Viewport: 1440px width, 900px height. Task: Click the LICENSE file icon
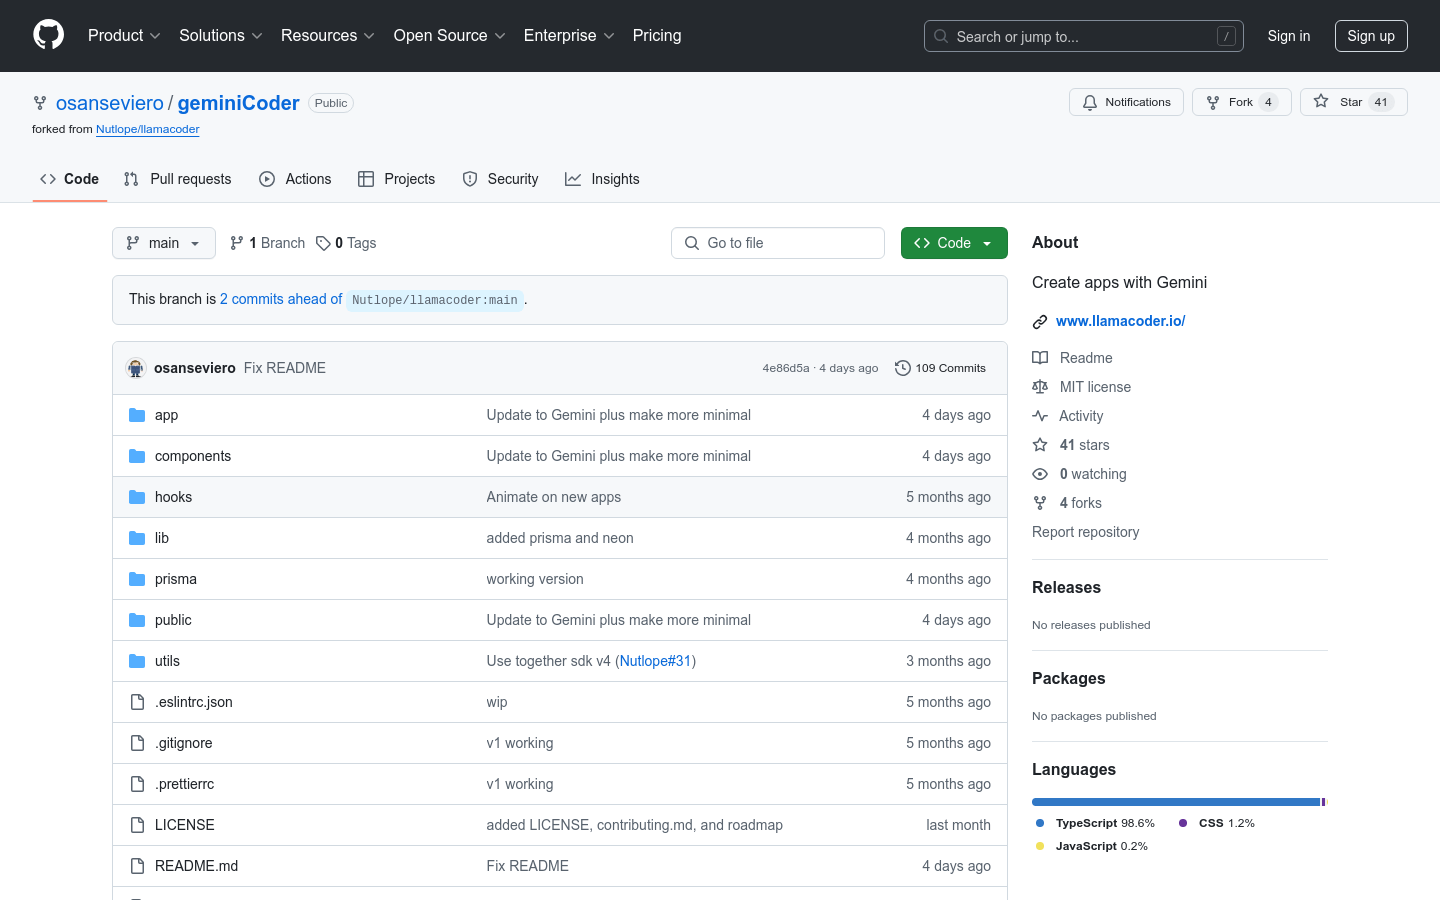(137, 825)
